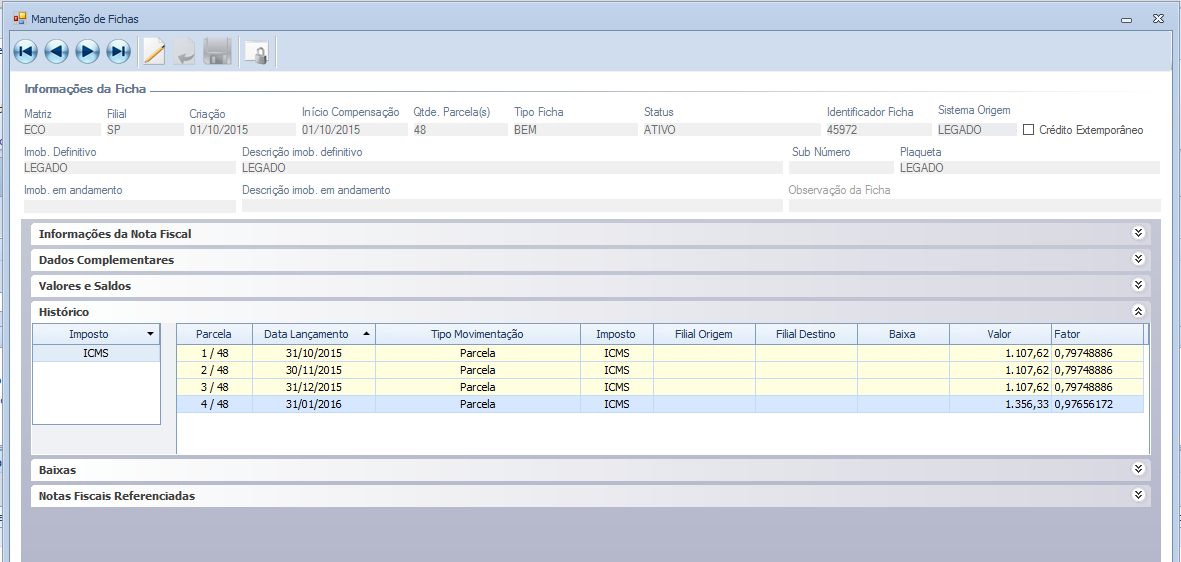Select ICMS in the Imposto filter list
Image resolution: width=1181 pixels, height=562 pixels.
[96, 353]
